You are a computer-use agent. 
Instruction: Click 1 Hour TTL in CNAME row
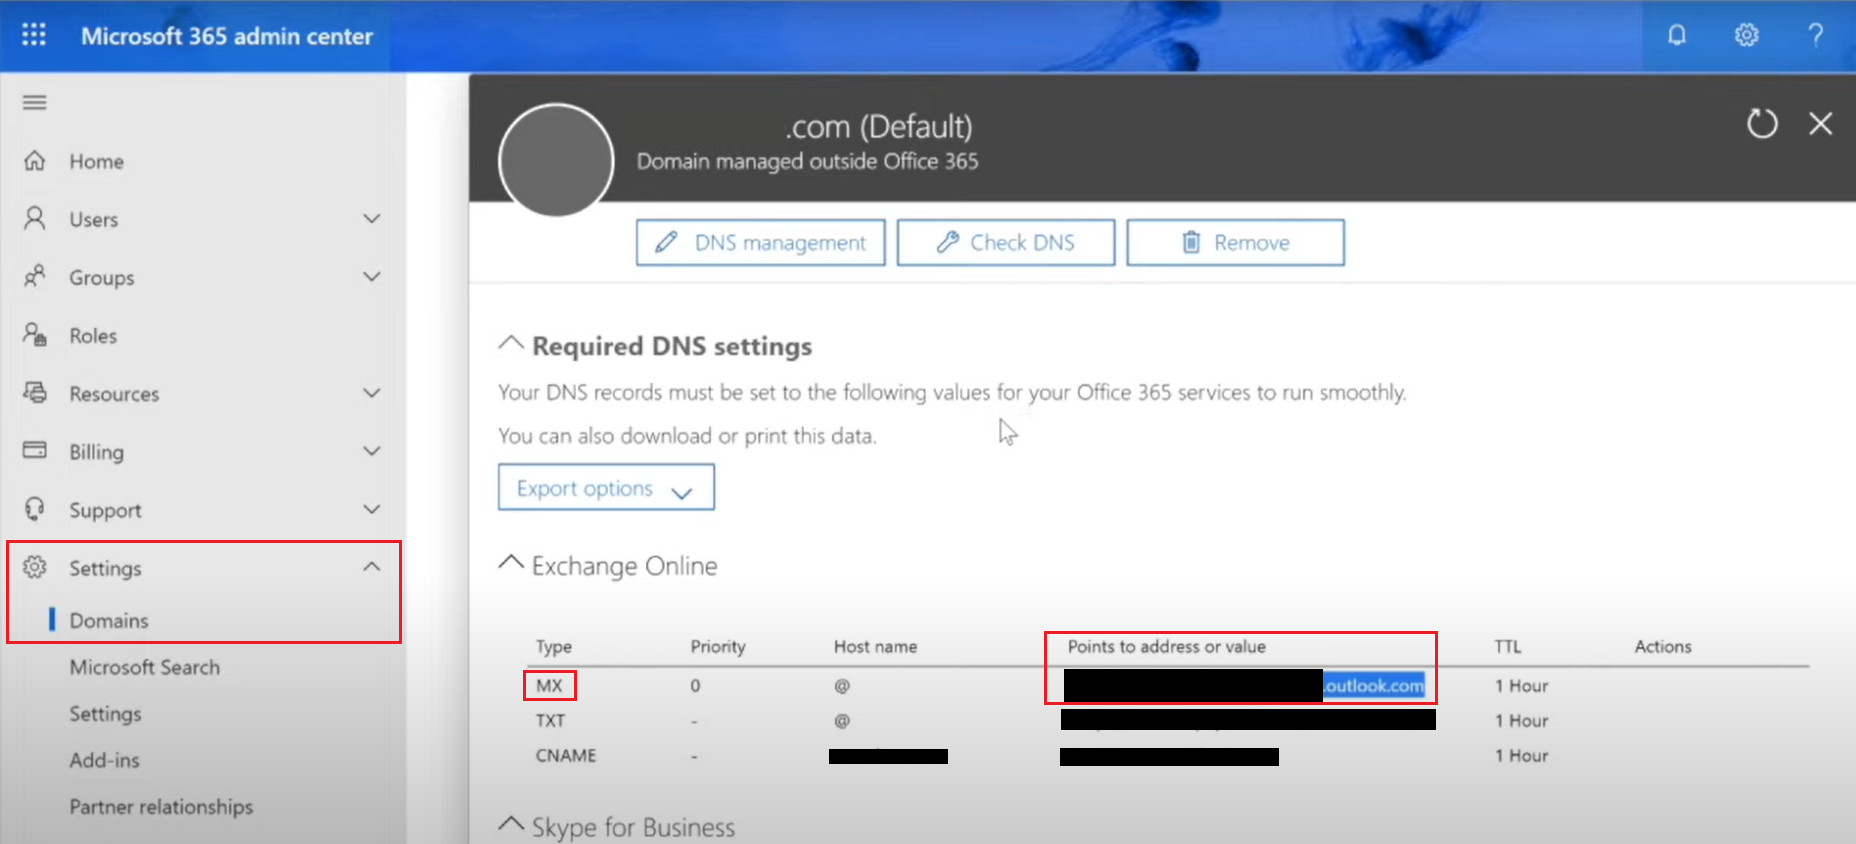[x=1521, y=756]
